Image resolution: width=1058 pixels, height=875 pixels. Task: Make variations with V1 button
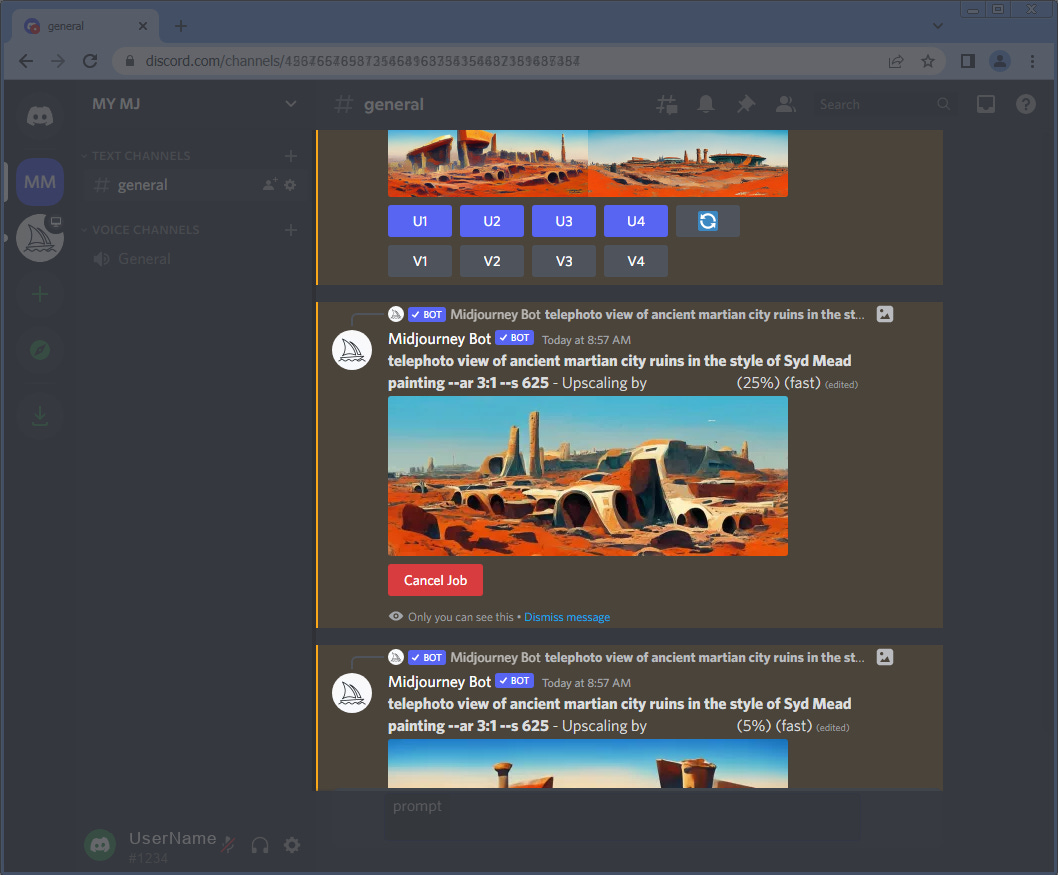420,261
